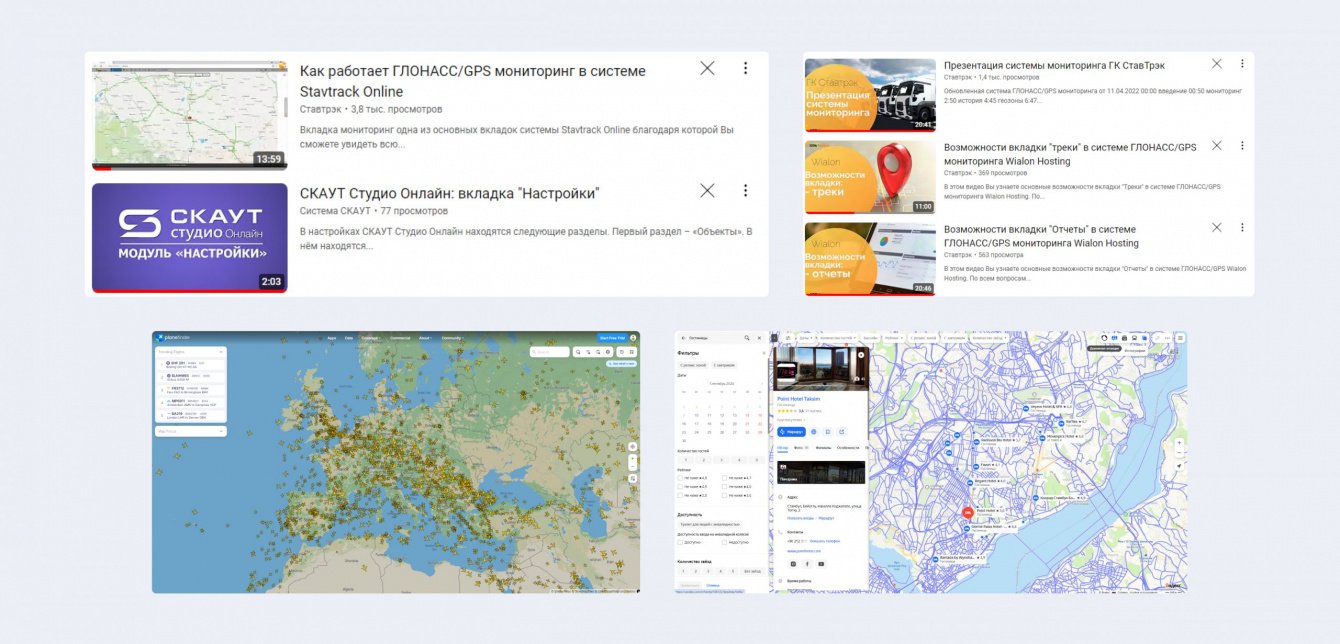Expand the Map Focus dropdown

tap(191, 431)
